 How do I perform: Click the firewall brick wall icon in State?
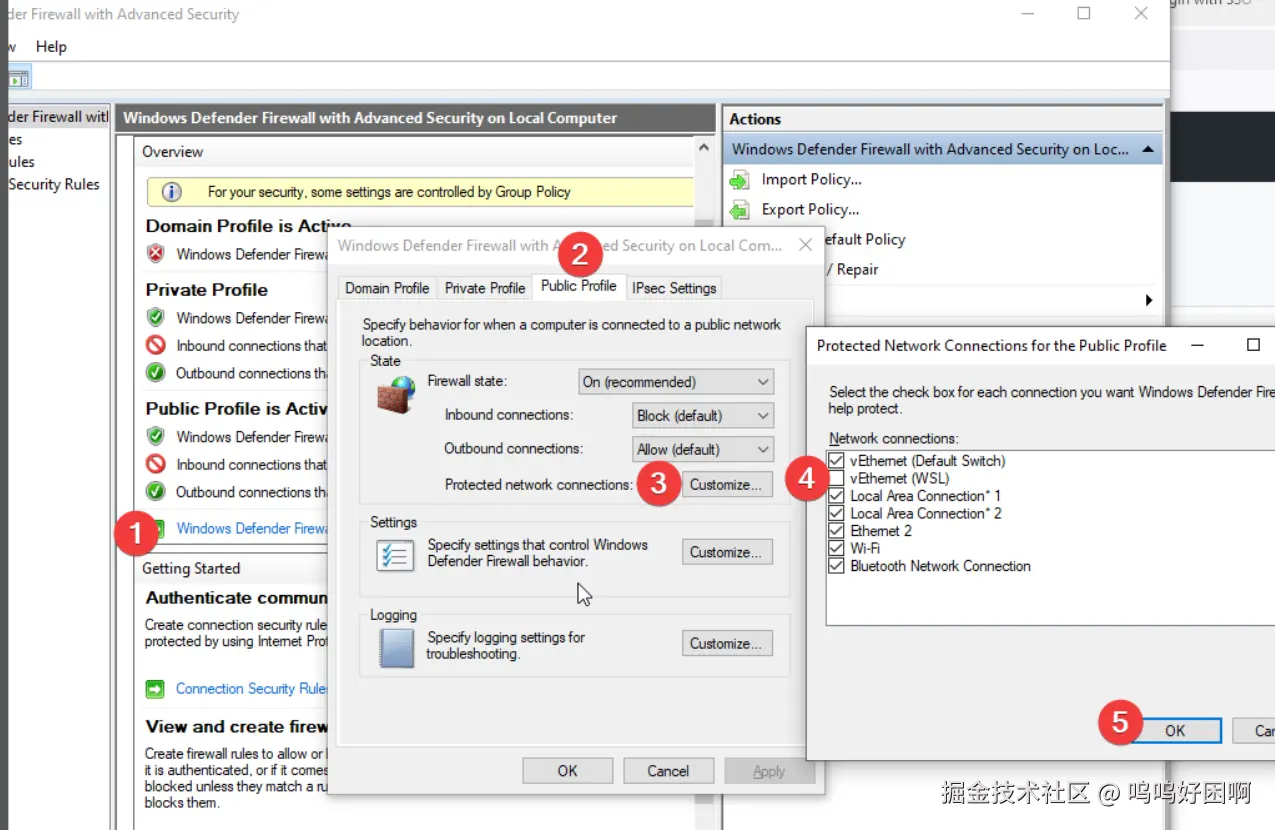click(396, 394)
